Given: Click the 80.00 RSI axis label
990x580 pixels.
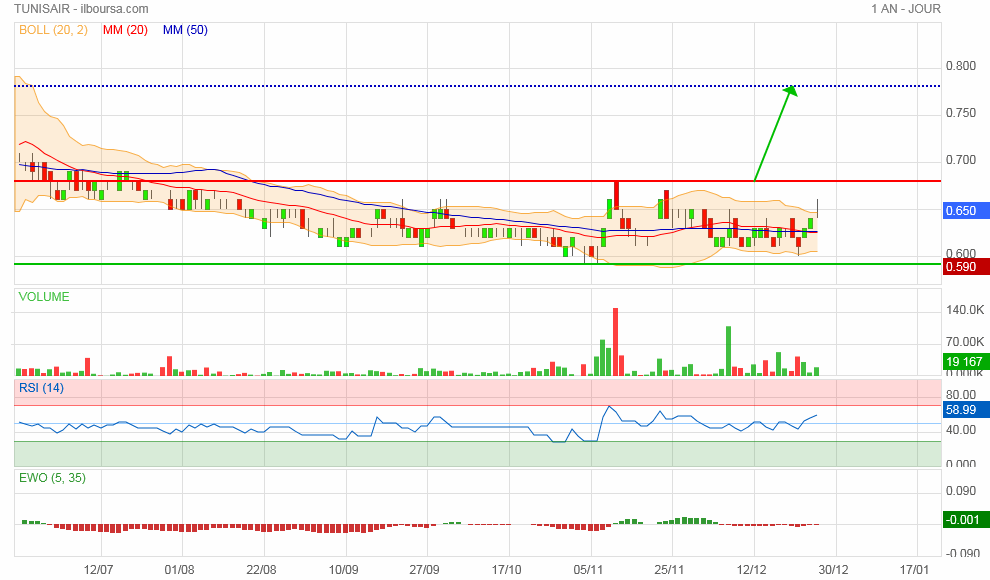Looking at the screenshot, I should 961,394.
